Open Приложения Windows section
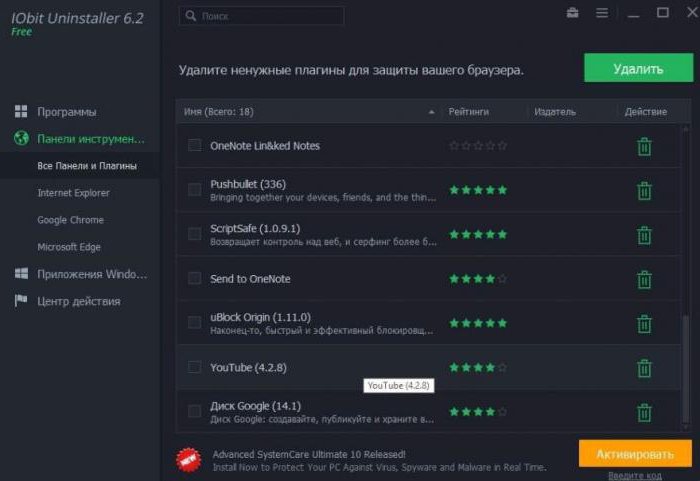 pyautogui.click(x=92, y=274)
